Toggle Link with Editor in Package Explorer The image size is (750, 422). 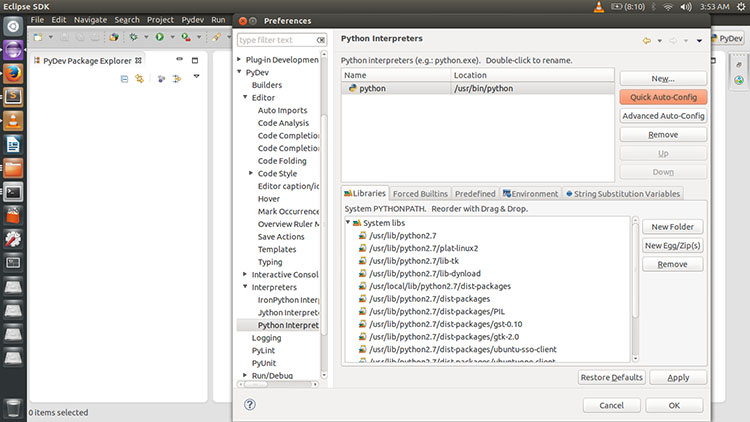[x=139, y=78]
